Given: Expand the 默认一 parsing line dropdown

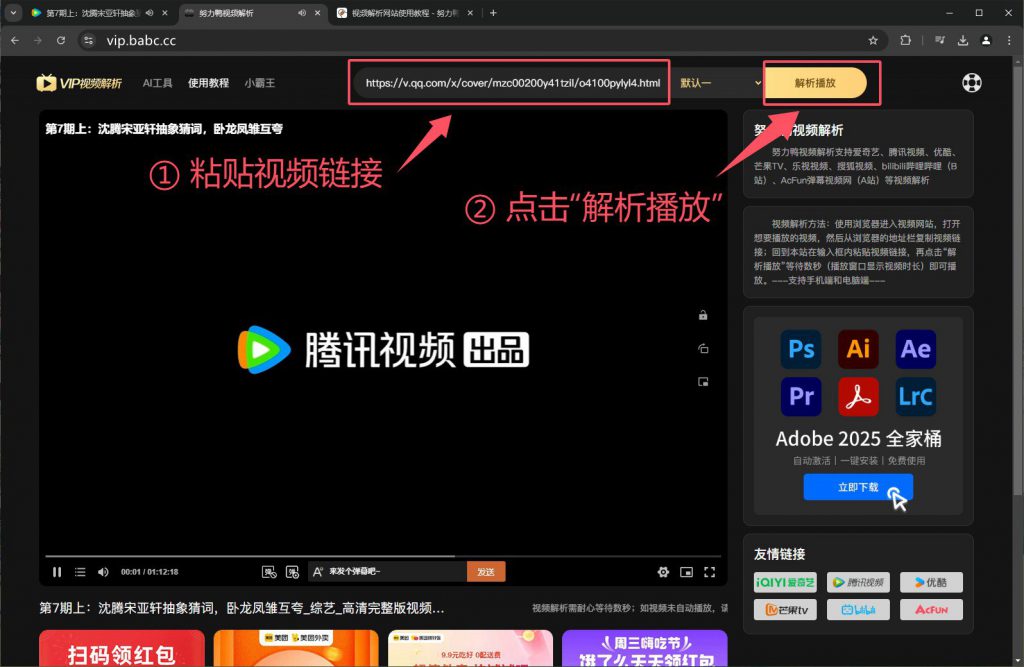Looking at the screenshot, I should click(720, 83).
